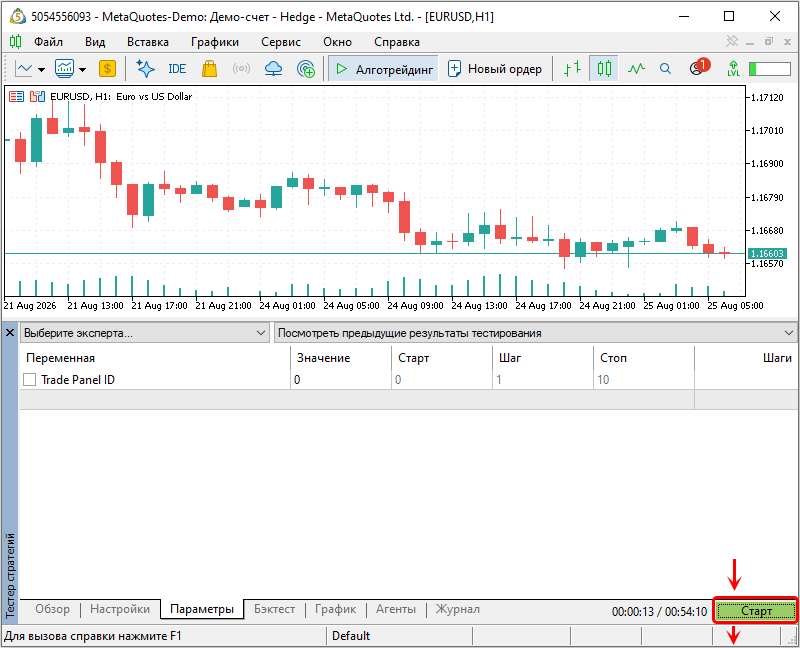Click the Тестер стратегий vertical label
Viewport: 800px width, 648px height.
10,576
